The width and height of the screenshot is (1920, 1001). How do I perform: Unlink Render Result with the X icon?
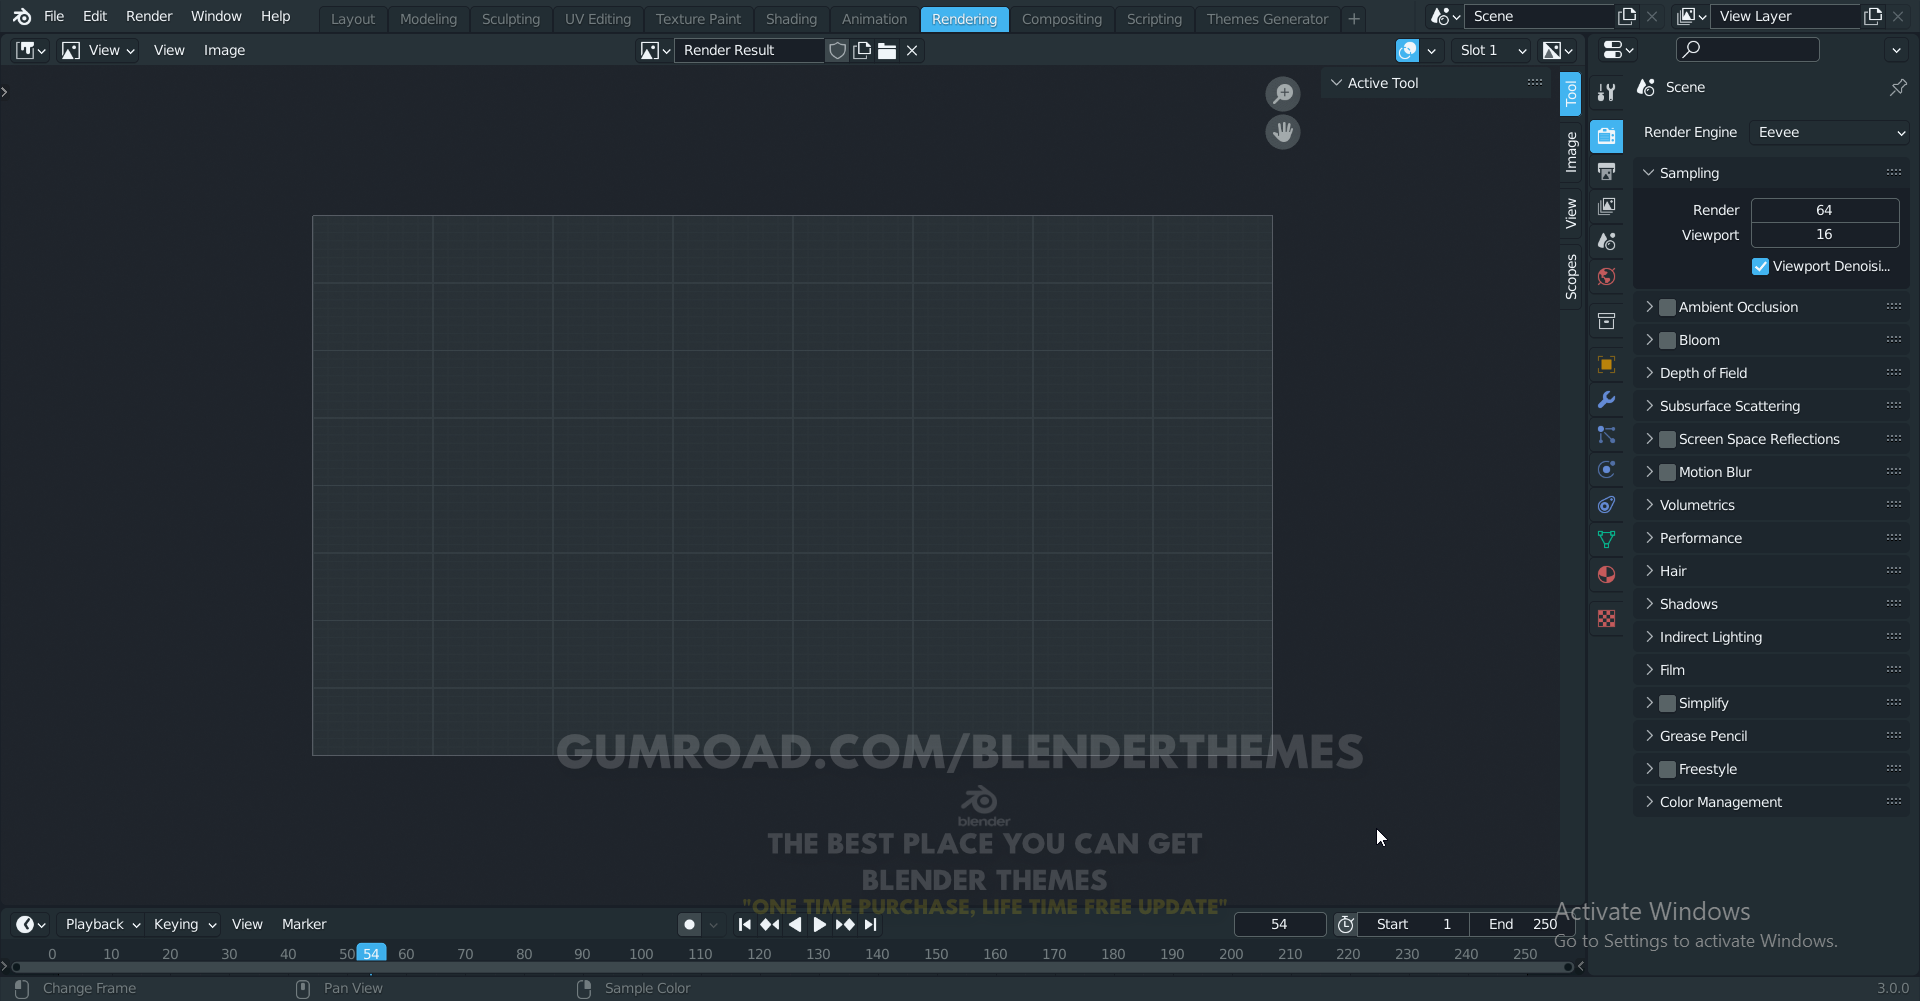(x=912, y=50)
